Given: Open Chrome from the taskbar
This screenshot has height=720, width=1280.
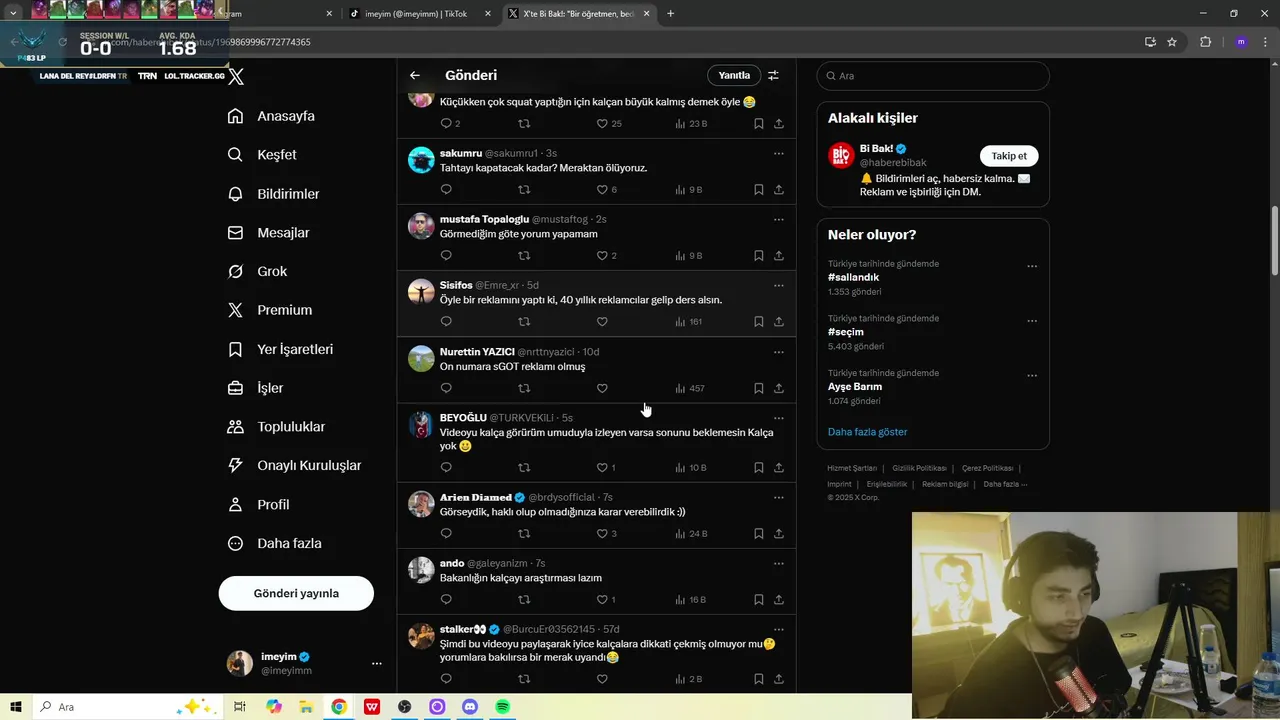Looking at the screenshot, I should coord(339,707).
